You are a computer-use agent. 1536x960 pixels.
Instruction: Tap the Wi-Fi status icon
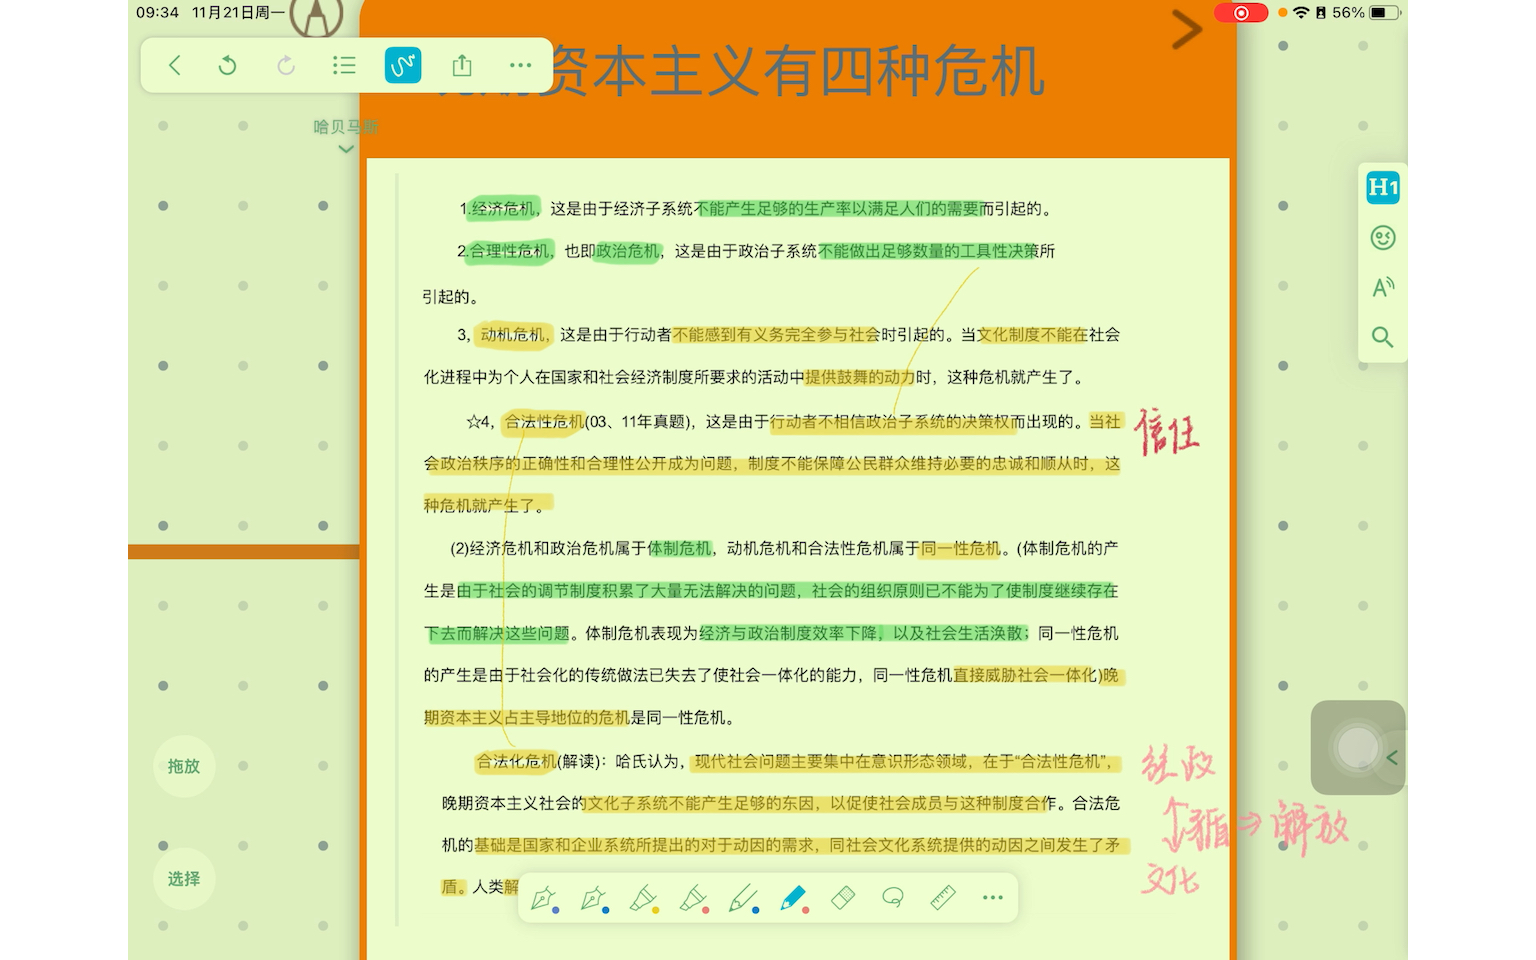tap(1301, 13)
